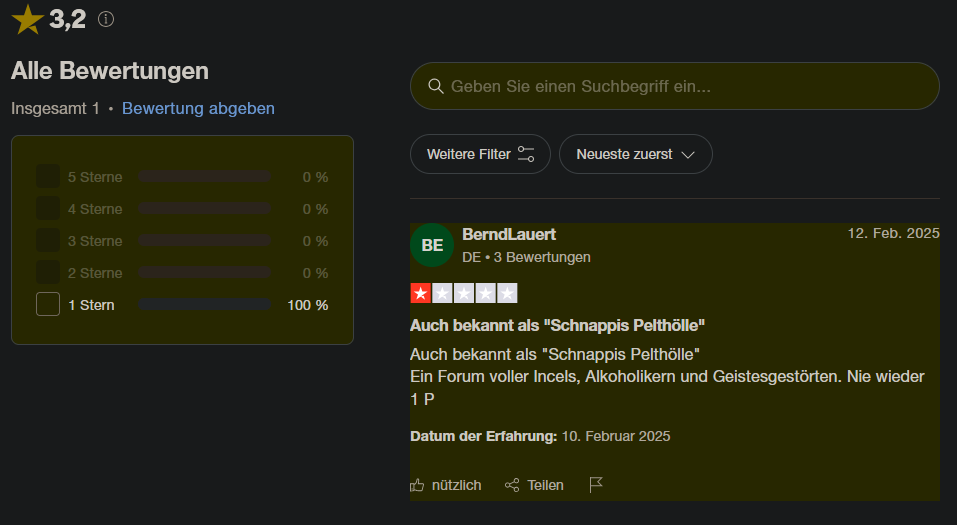Click the Insgesamt 1 text
This screenshot has height=525, width=957.
coord(55,109)
